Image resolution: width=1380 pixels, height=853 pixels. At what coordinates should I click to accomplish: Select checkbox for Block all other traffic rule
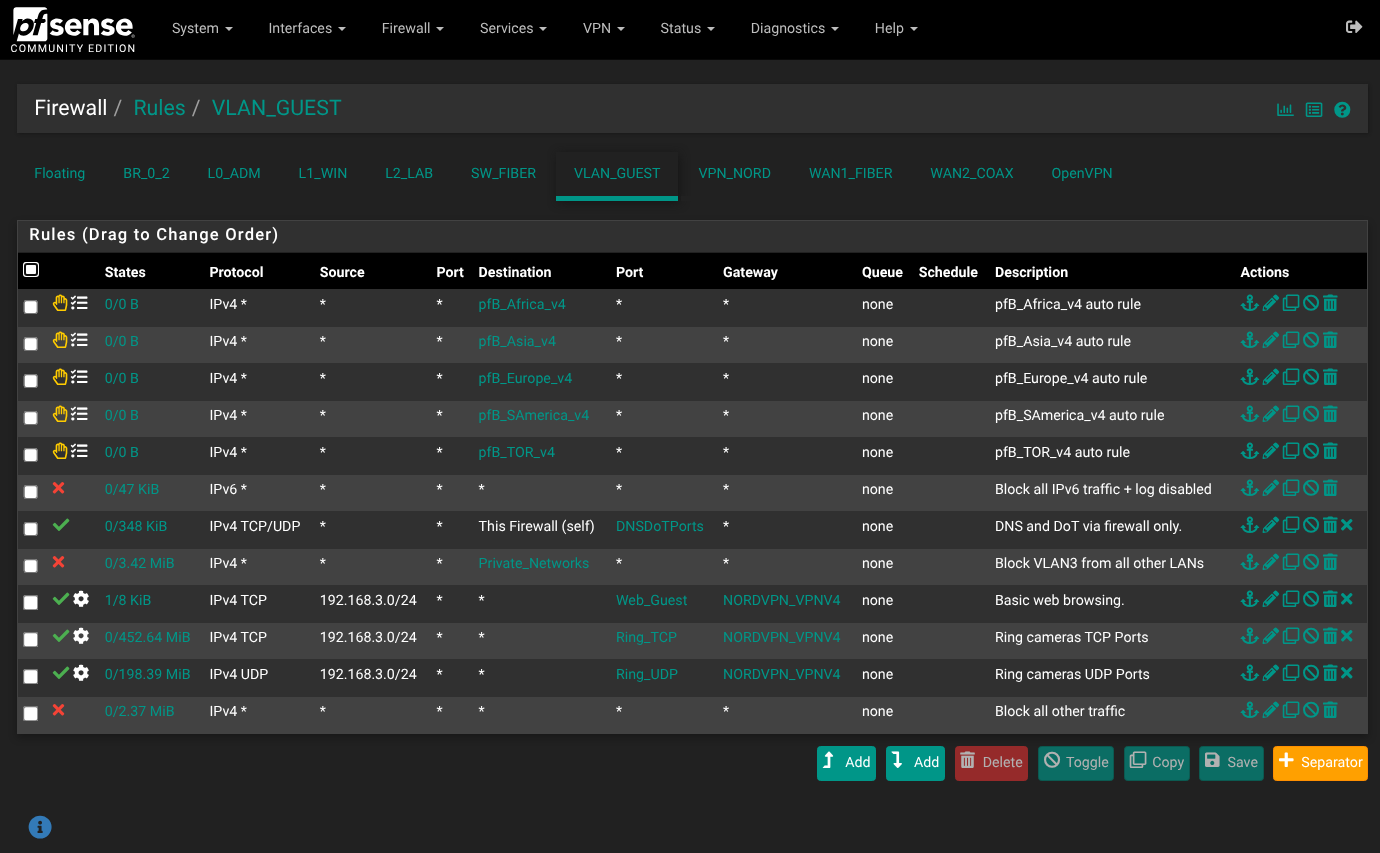(x=31, y=714)
